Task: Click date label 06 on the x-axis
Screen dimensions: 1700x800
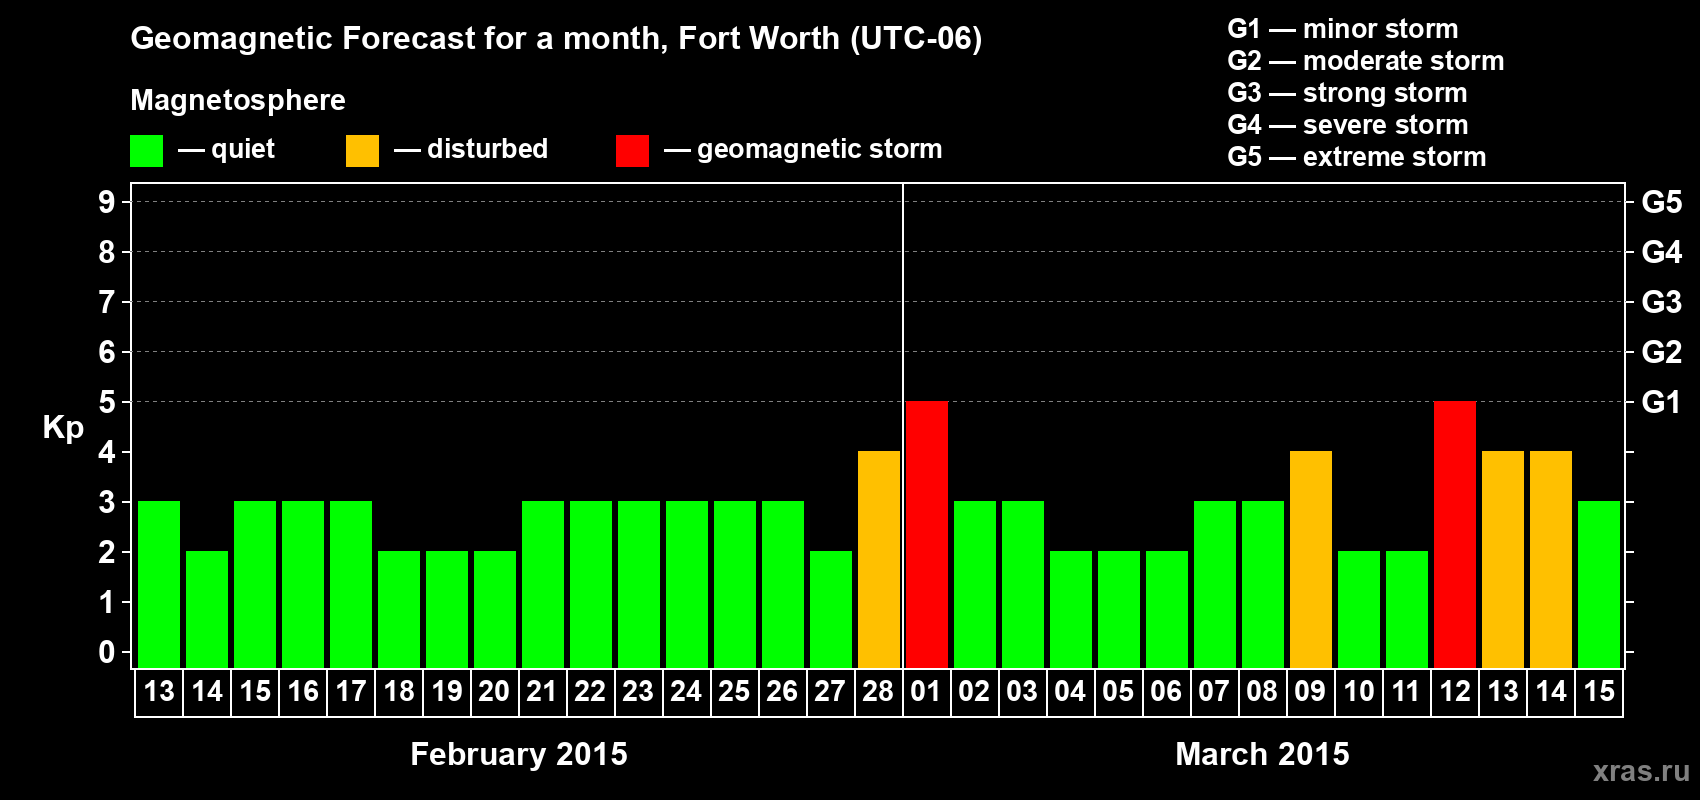Action: [x=1166, y=692]
